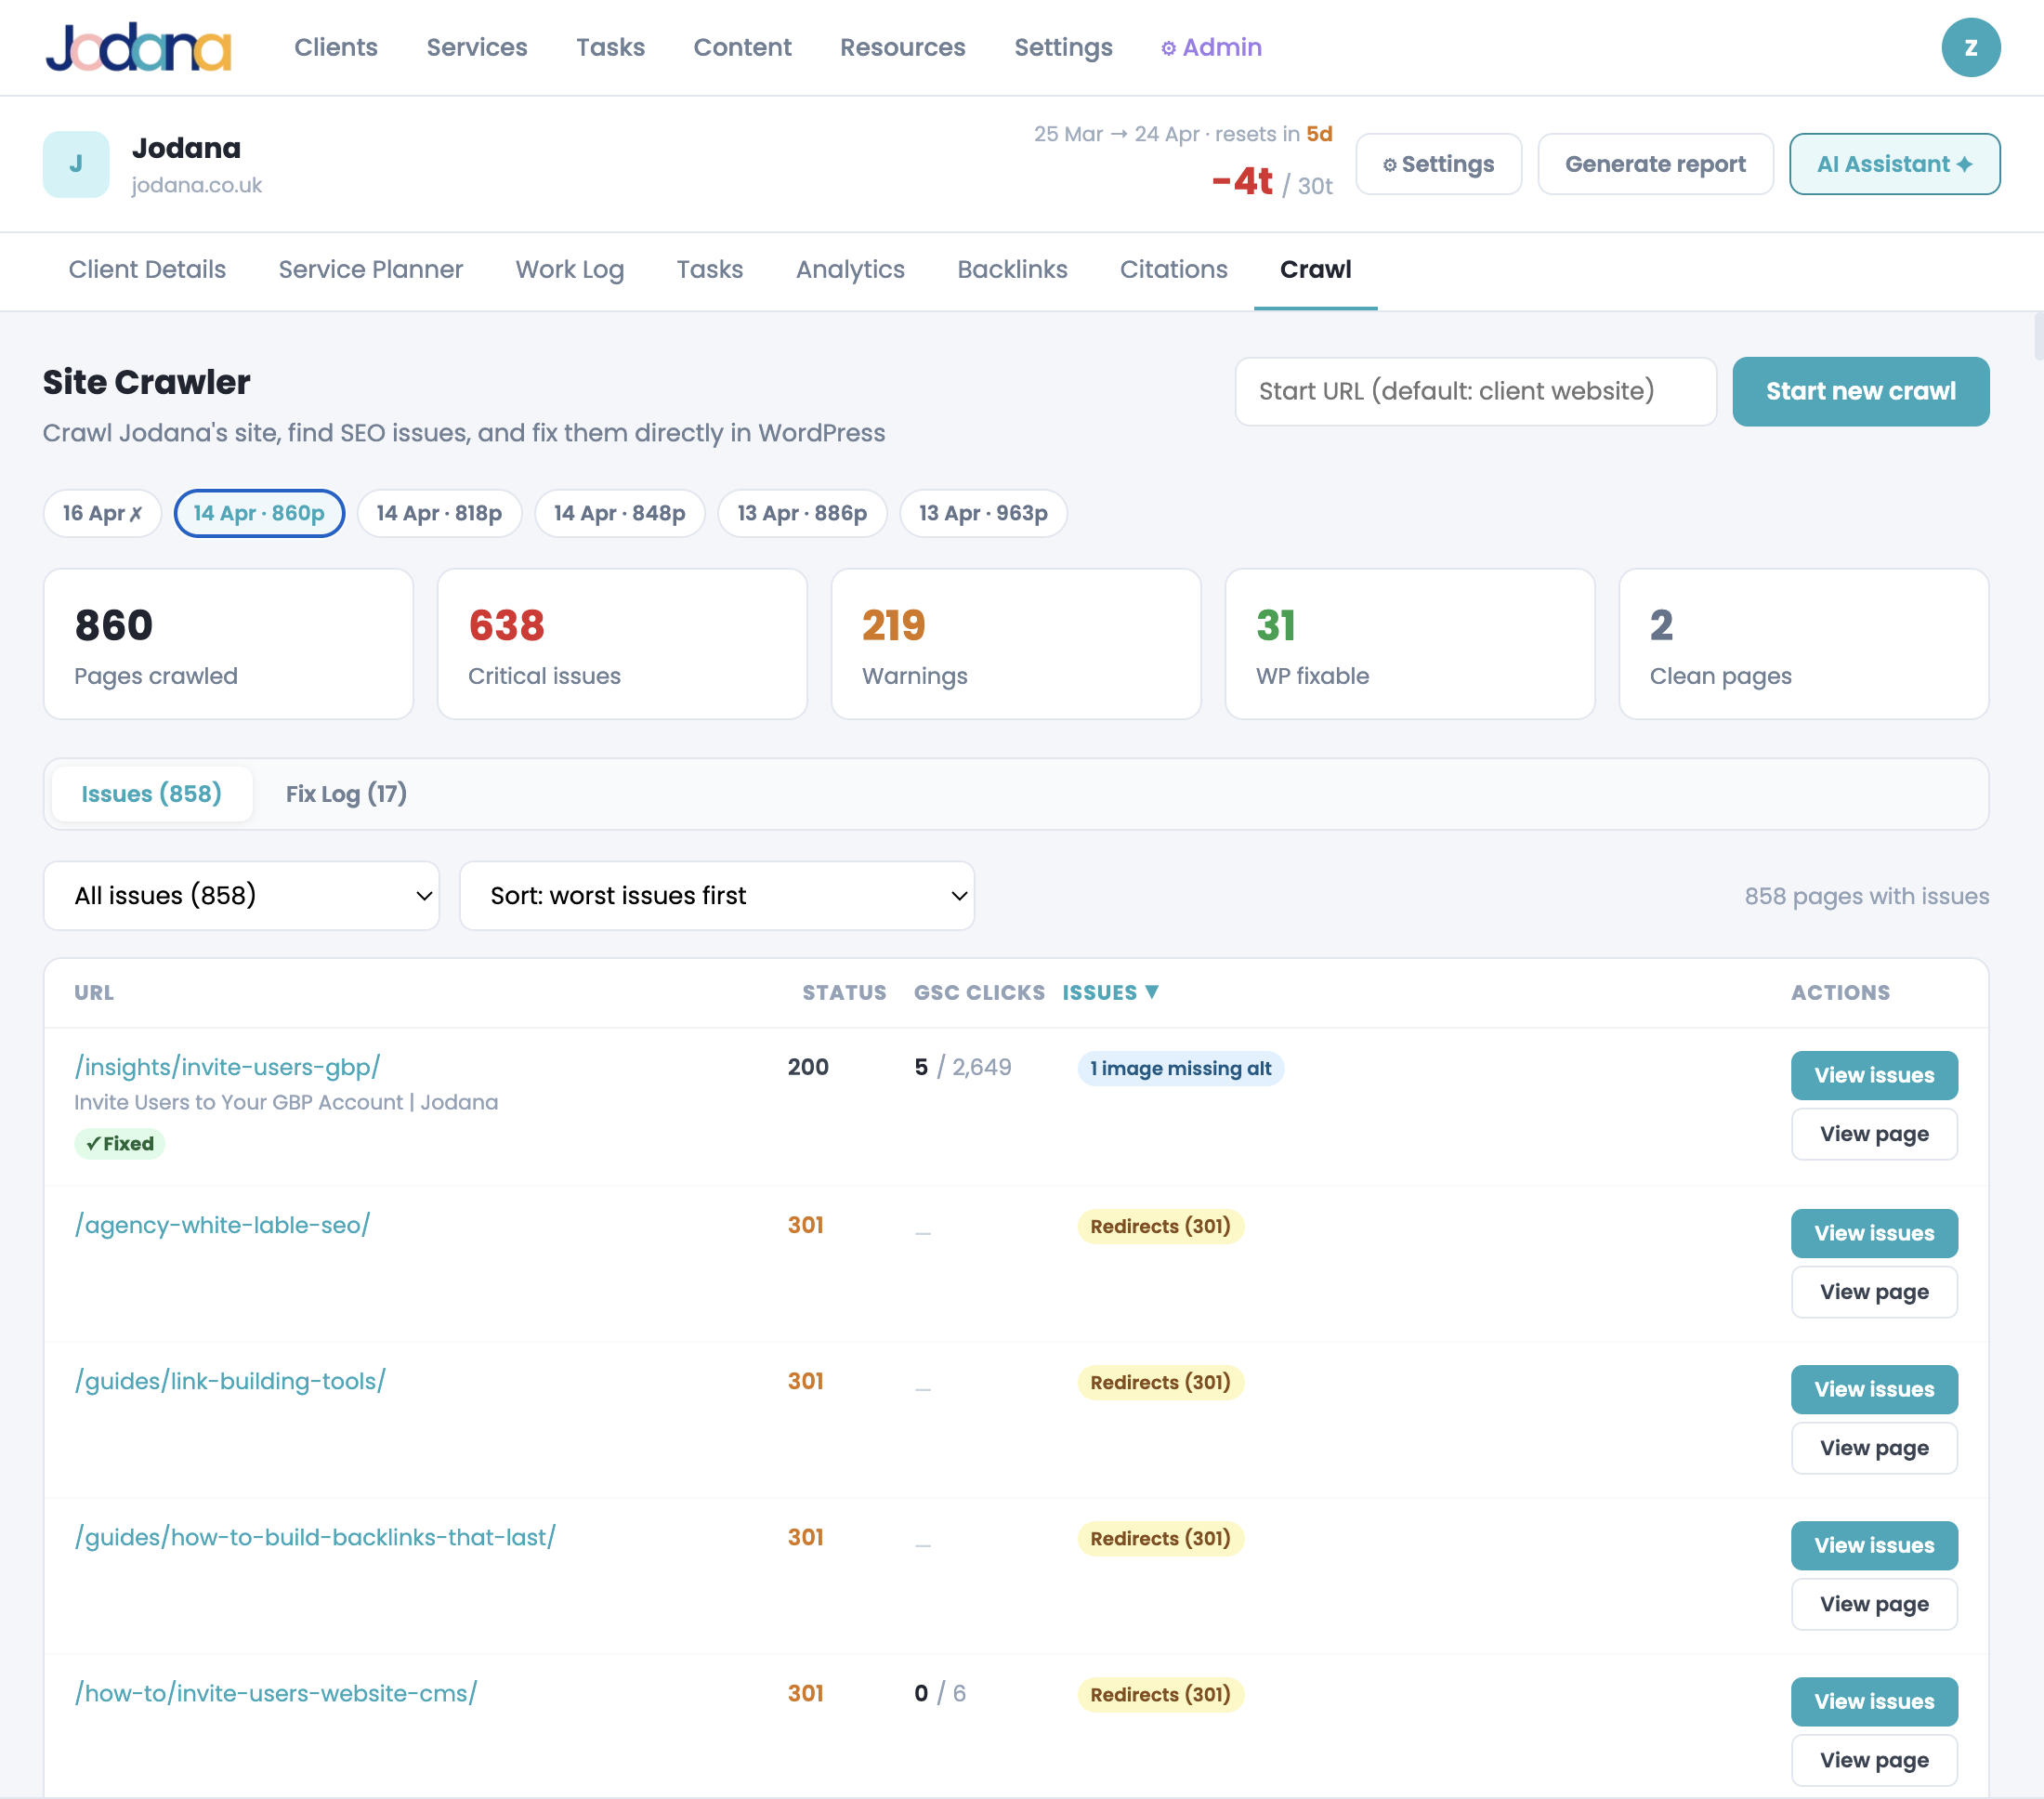
Task: Open Settings in top navigation bar
Action: (x=1063, y=47)
